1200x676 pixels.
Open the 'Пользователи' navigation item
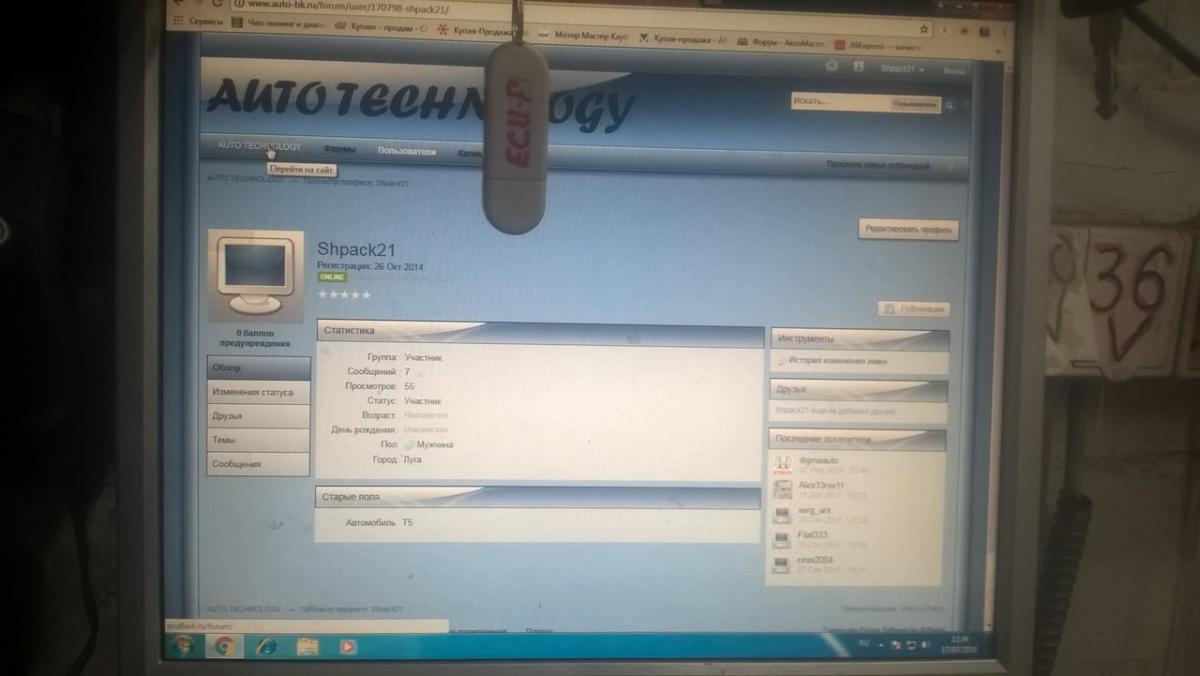[407, 152]
